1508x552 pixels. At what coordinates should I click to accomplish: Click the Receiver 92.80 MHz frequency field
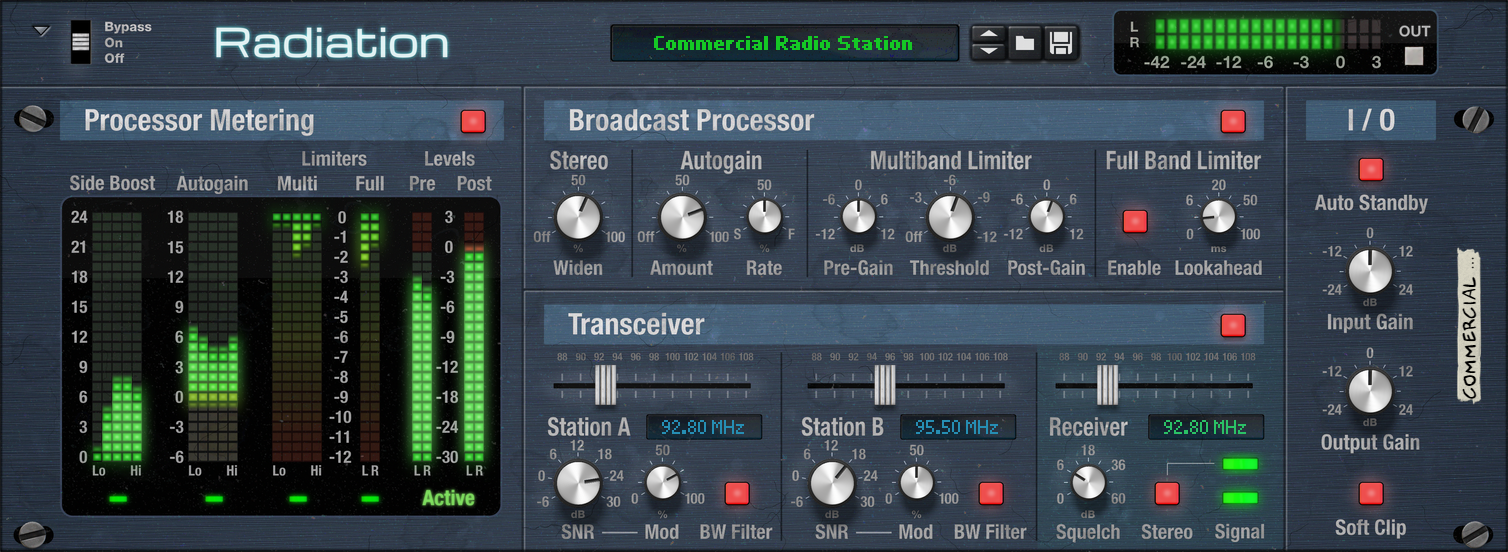(1205, 427)
